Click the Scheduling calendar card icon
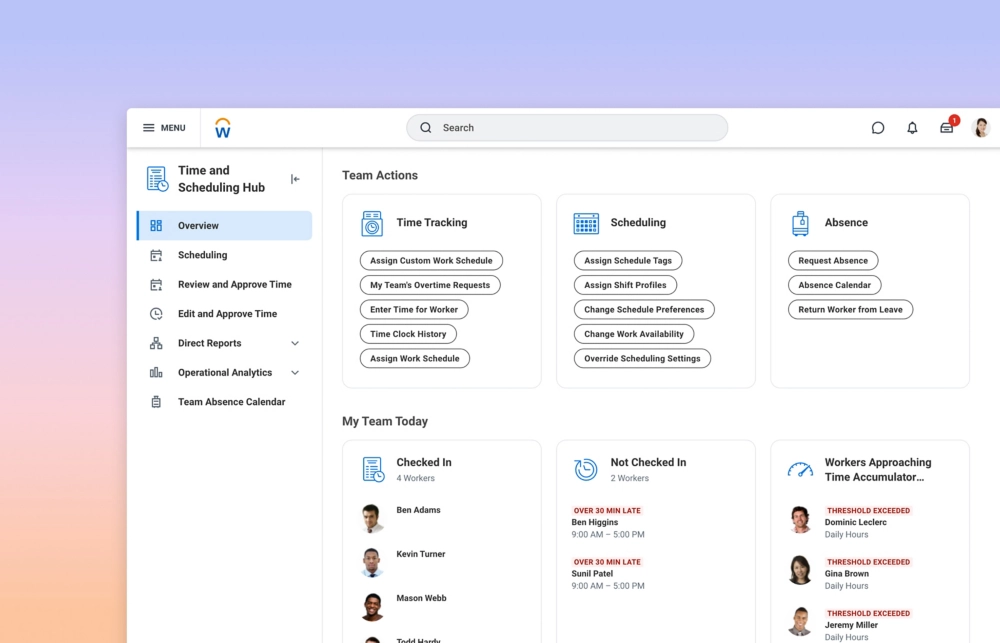Viewport: 1000px width, 643px height. tap(586, 223)
